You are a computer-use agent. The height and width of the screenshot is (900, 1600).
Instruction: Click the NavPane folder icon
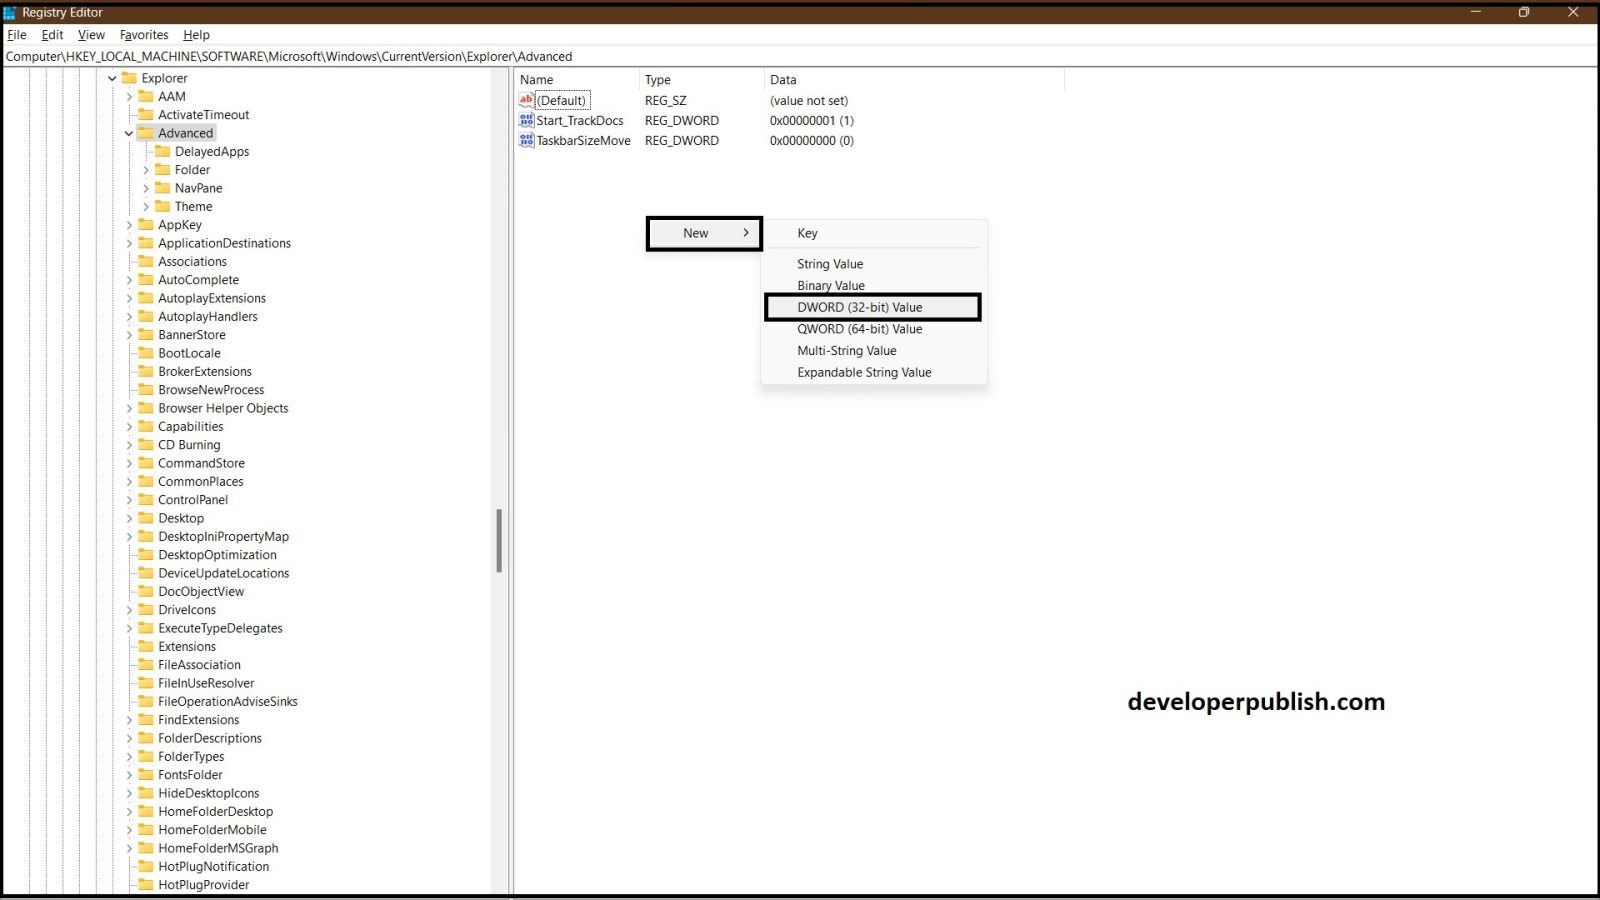click(x=163, y=188)
